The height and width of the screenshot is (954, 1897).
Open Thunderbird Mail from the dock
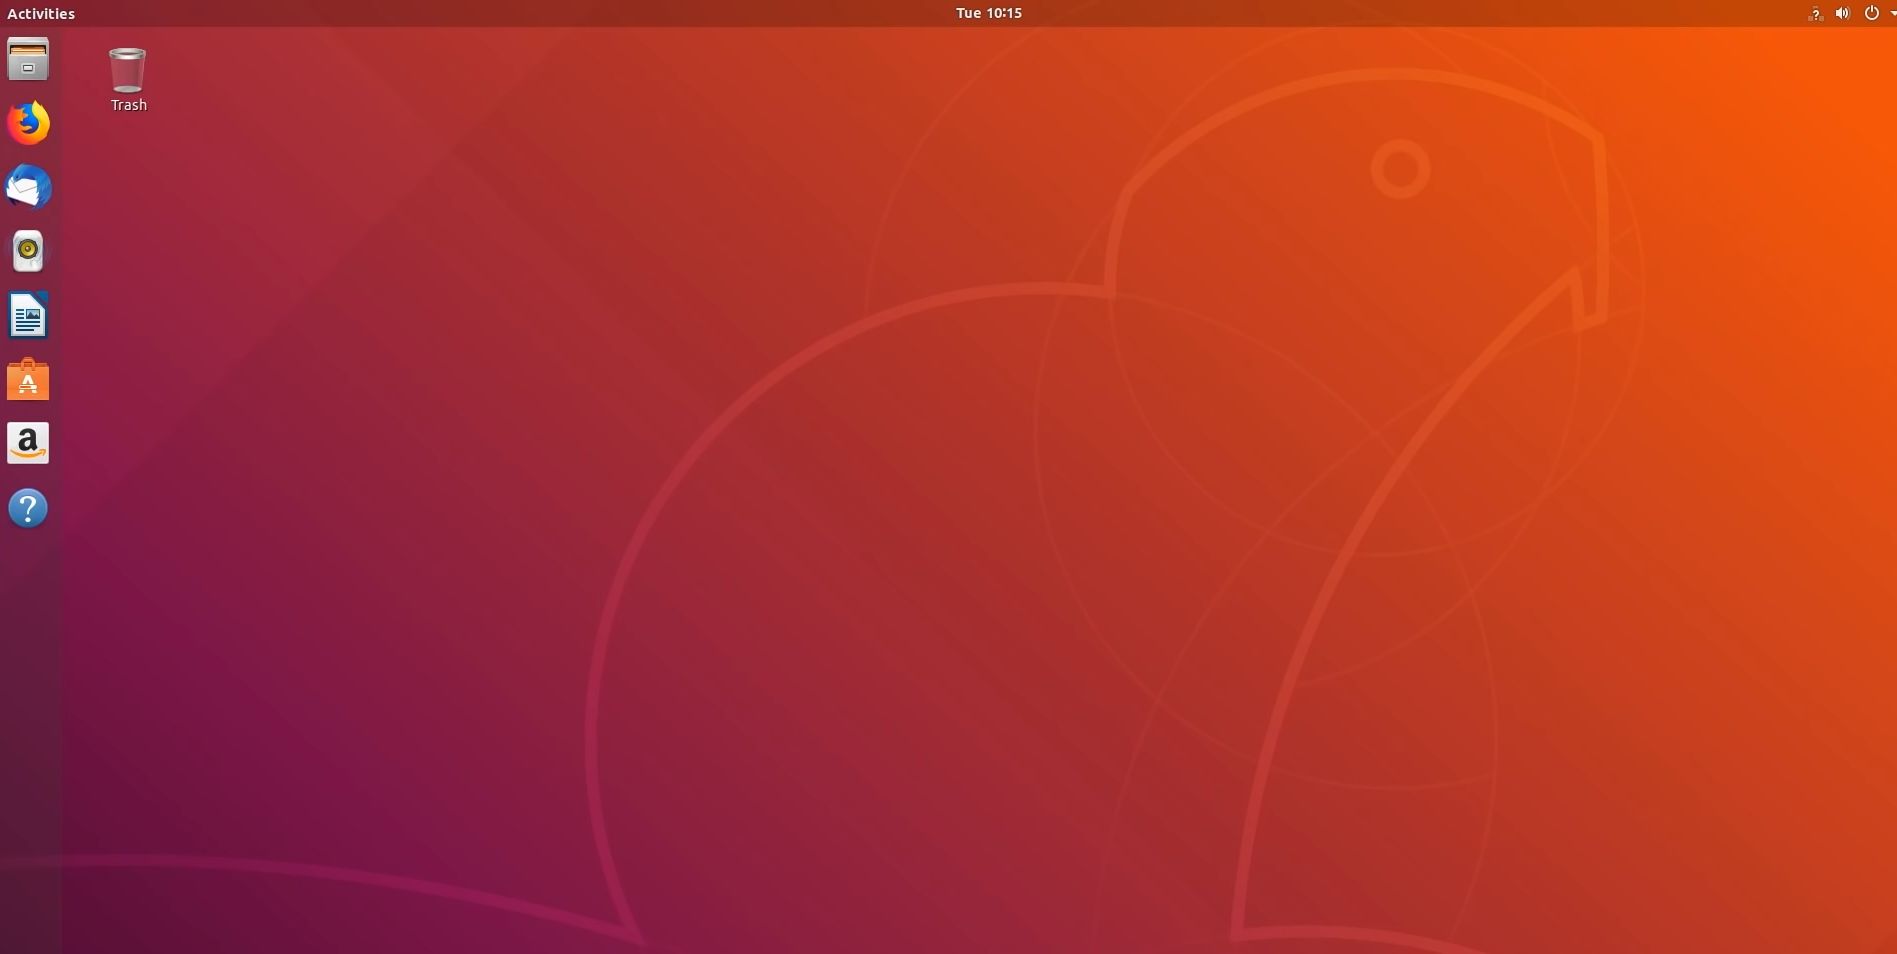click(28, 187)
